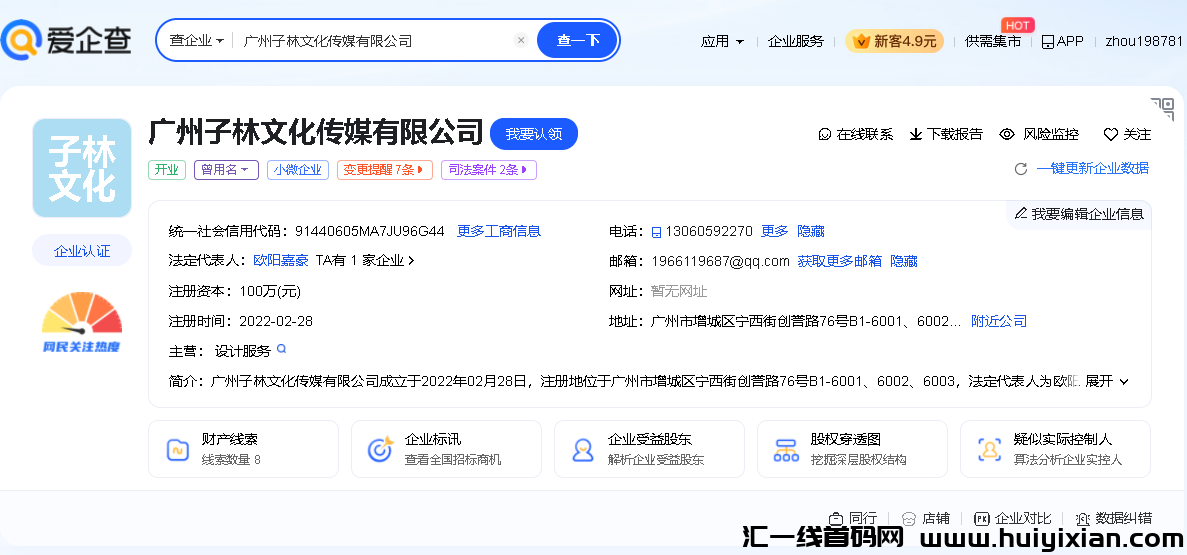Click the 企业对比 PK icon
The height and width of the screenshot is (555, 1187).
coord(982,519)
